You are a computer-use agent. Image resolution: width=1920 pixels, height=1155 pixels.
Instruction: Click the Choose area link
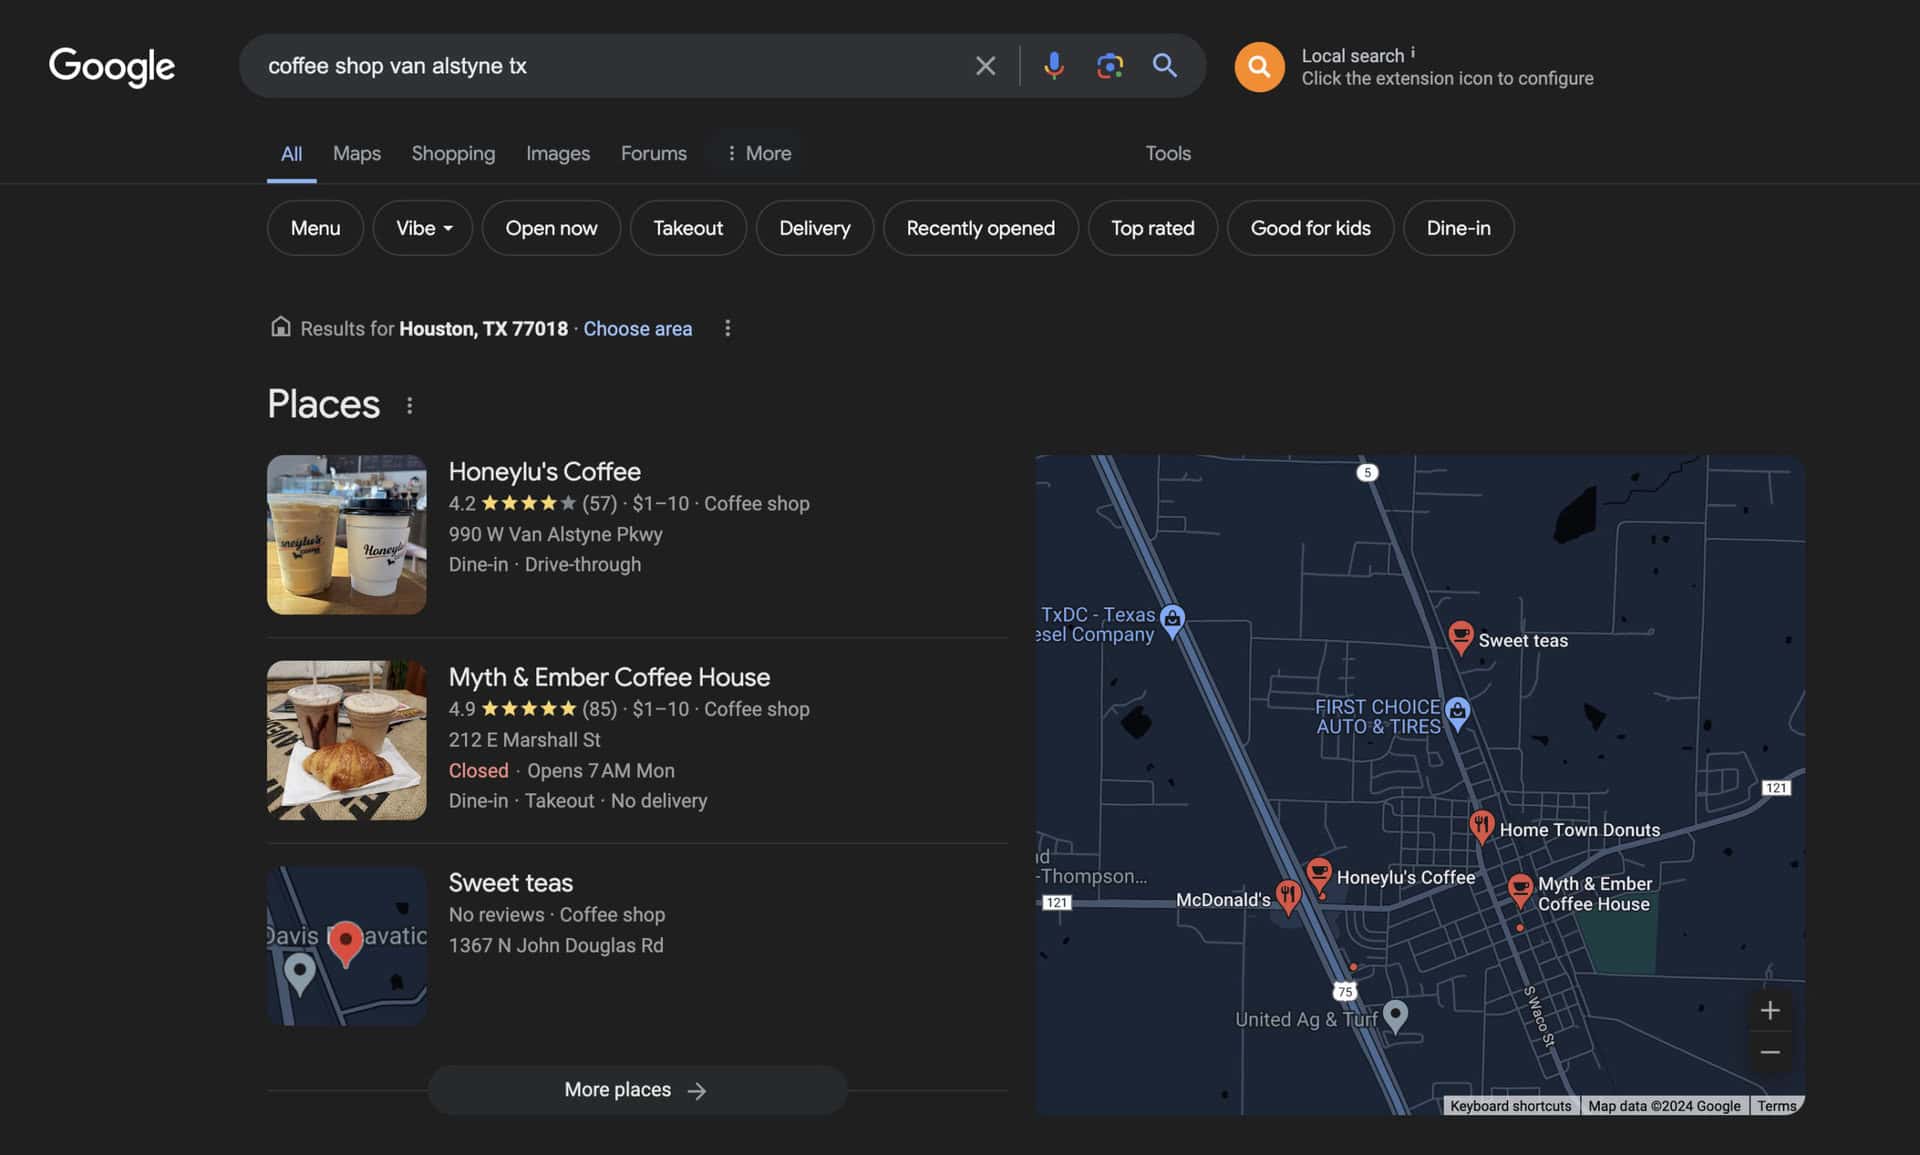(637, 329)
